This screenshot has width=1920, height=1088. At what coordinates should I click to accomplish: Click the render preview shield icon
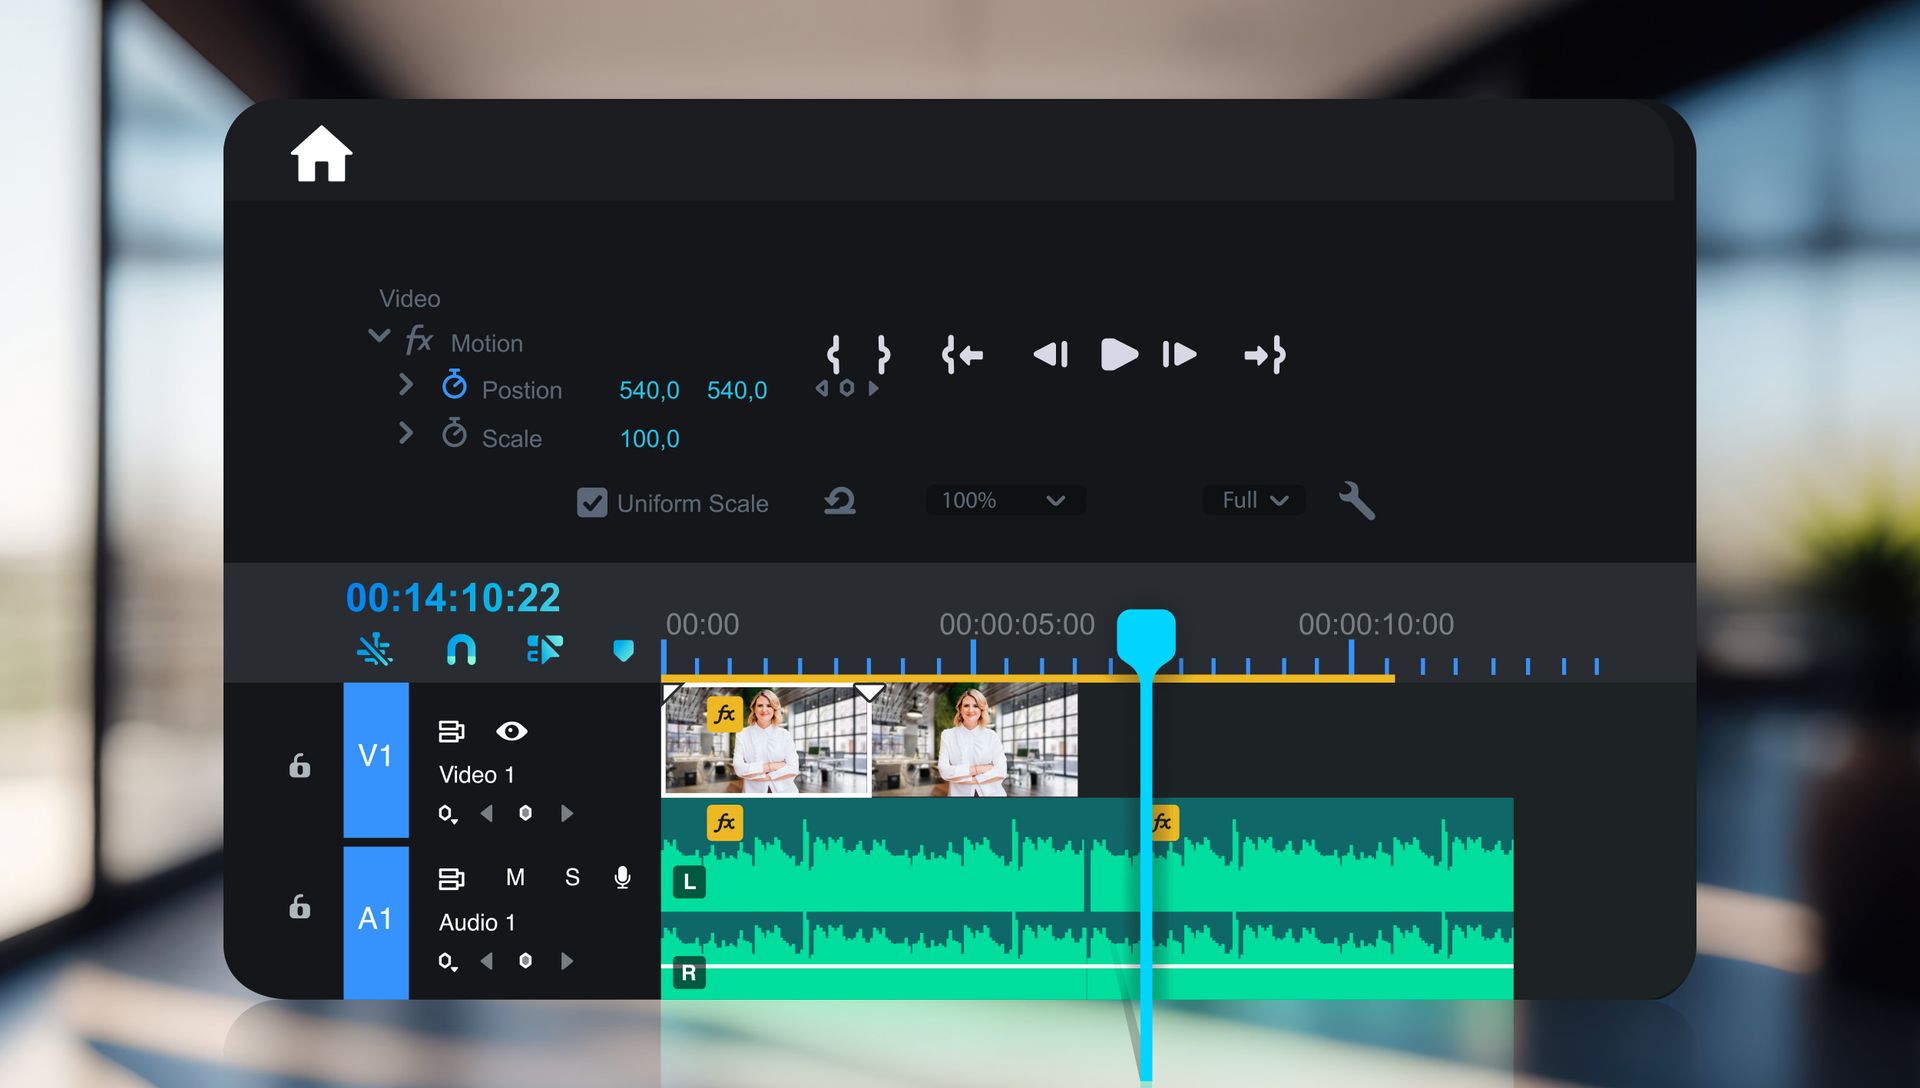tap(625, 650)
